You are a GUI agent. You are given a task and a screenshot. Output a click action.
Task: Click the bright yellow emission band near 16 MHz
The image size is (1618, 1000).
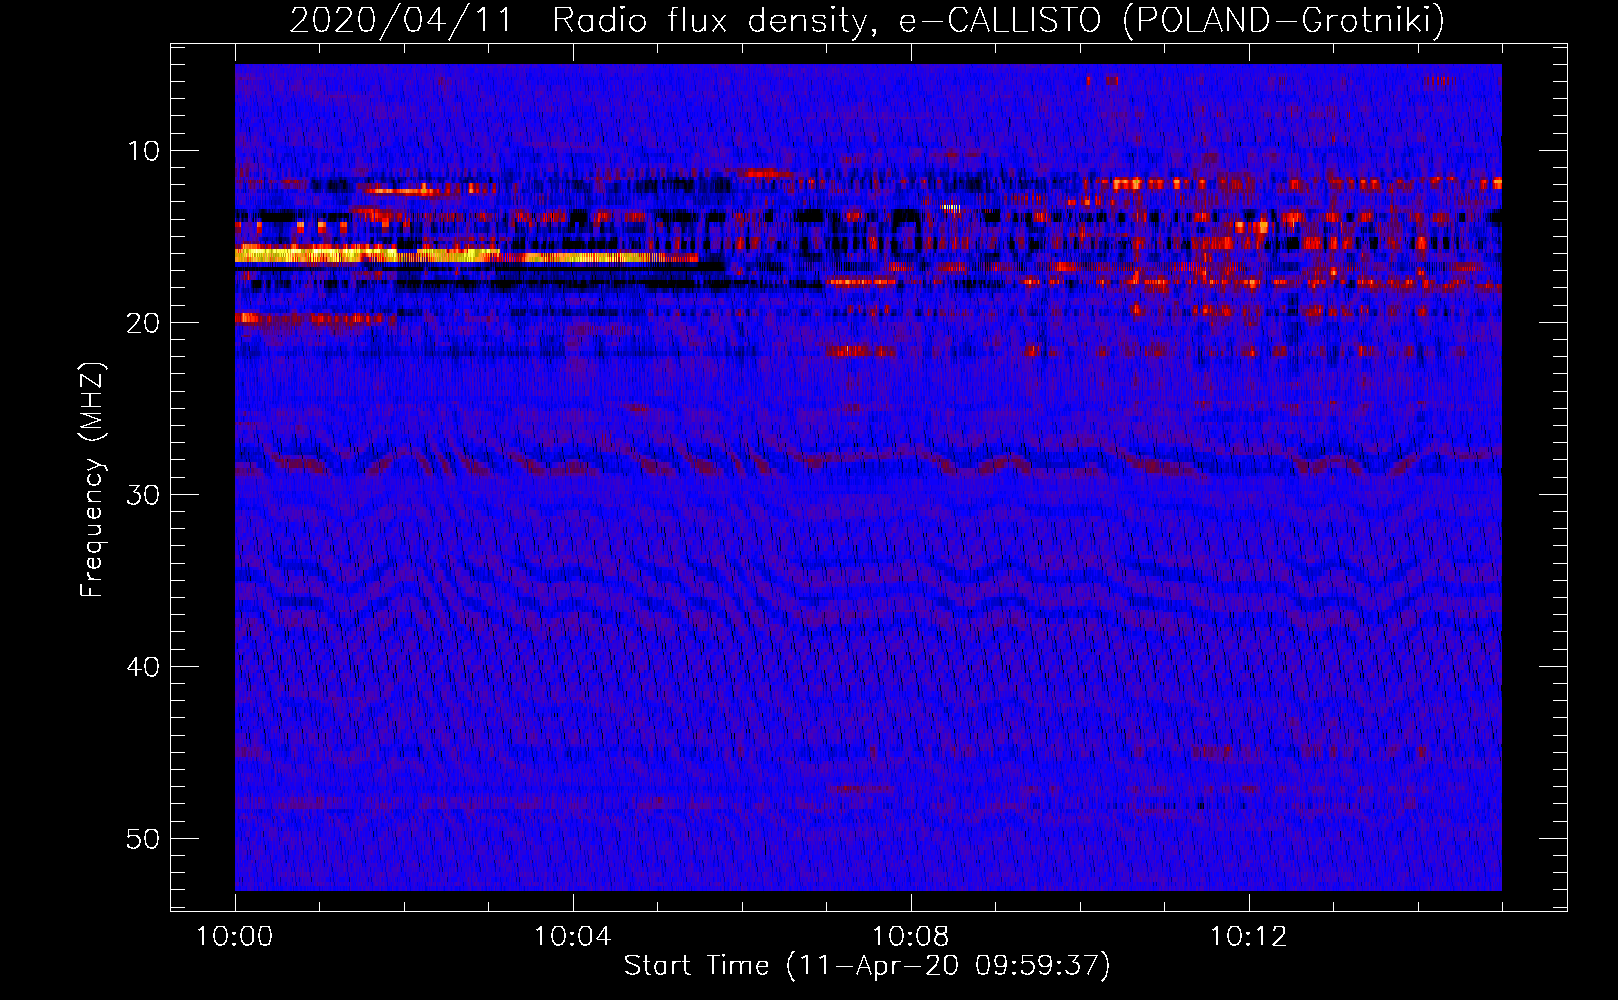pos(466,256)
